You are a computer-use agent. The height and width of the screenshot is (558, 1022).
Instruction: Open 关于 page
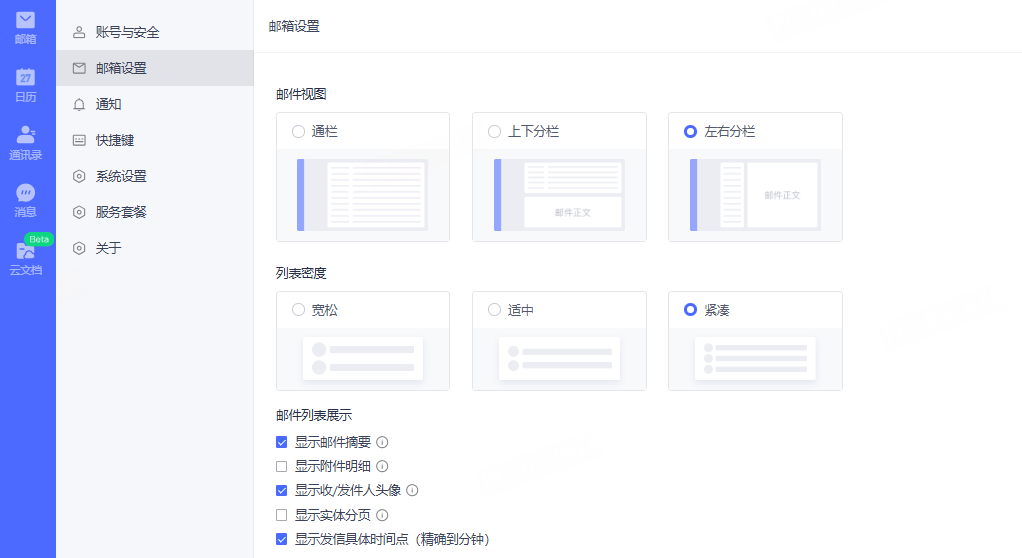(x=154, y=248)
